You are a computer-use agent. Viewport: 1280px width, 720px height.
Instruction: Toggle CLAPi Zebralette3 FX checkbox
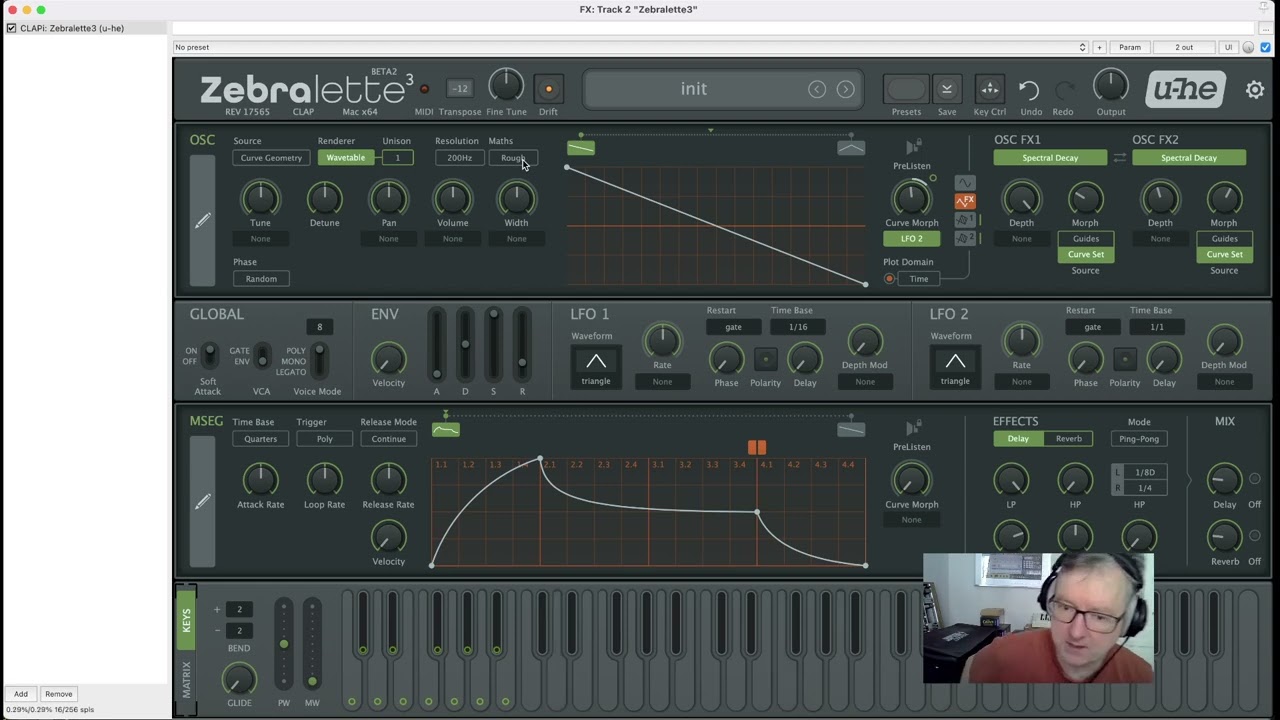(x=12, y=28)
